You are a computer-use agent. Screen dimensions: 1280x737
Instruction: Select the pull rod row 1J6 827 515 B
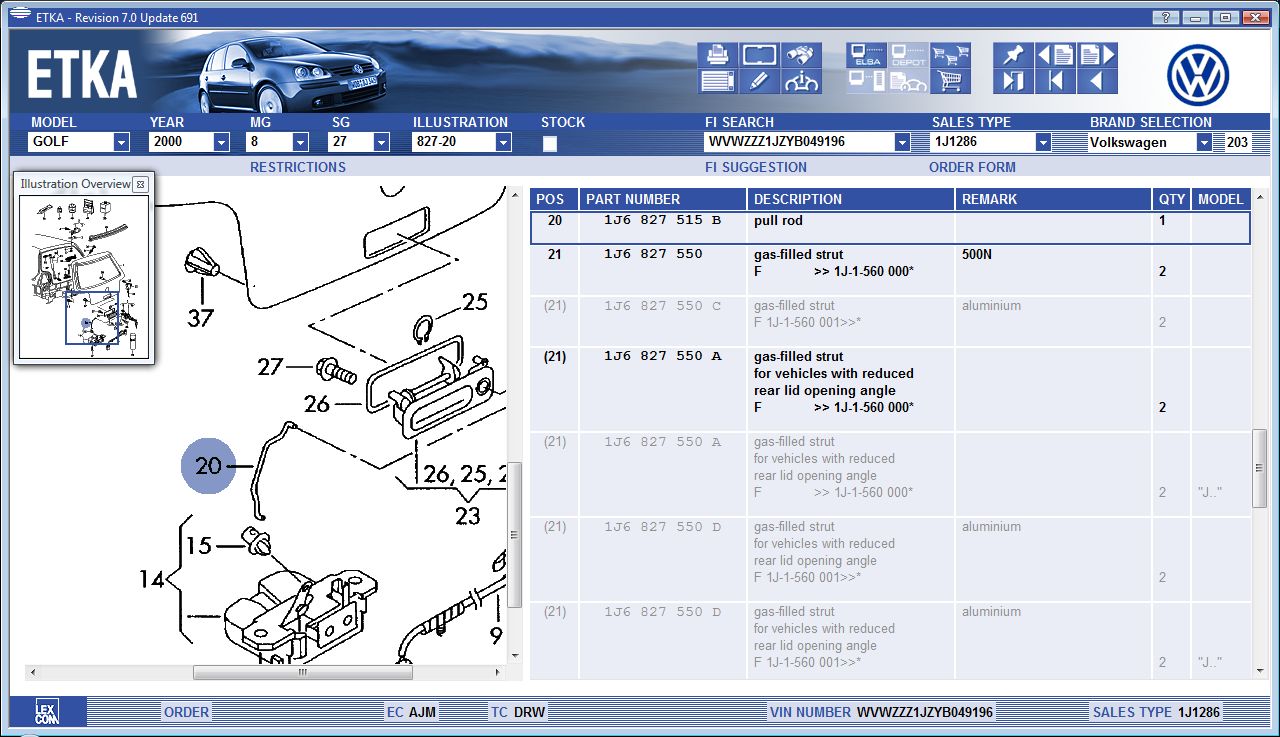890,228
